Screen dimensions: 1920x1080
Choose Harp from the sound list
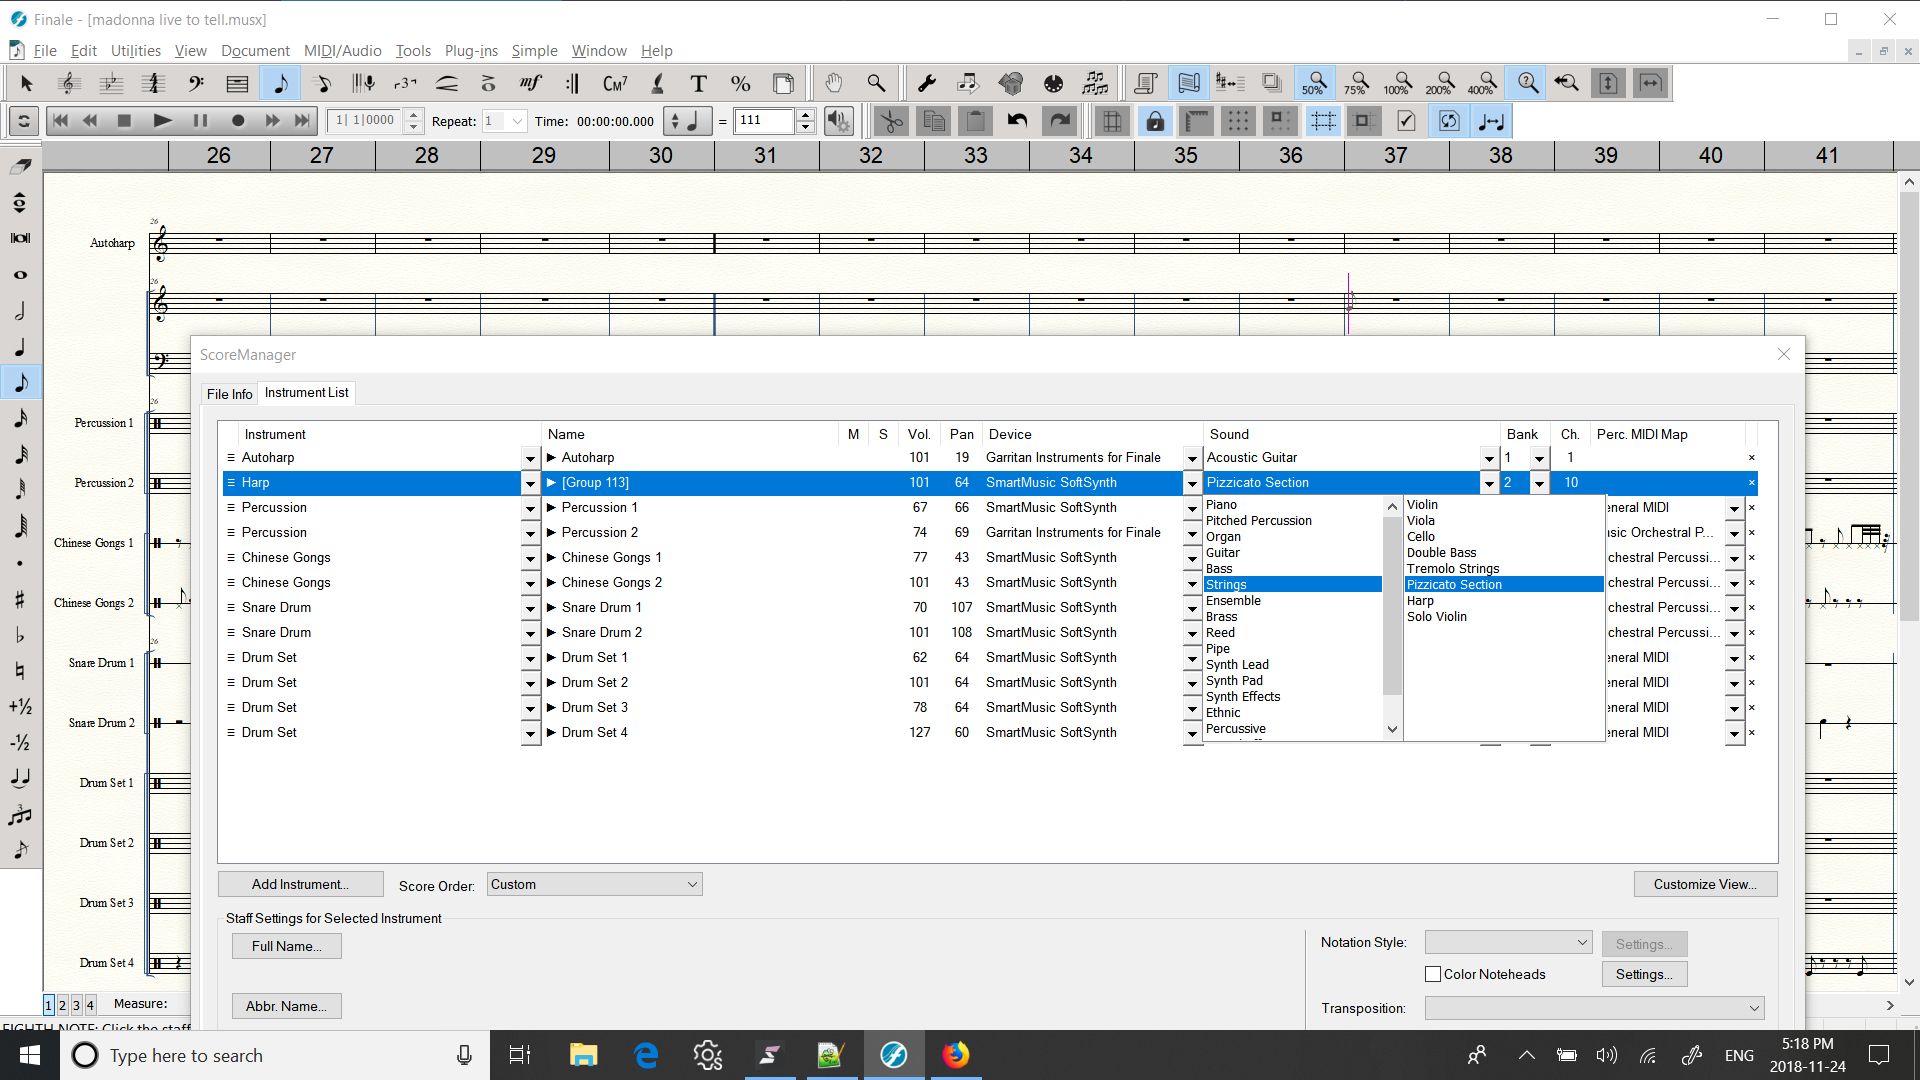1420,601
